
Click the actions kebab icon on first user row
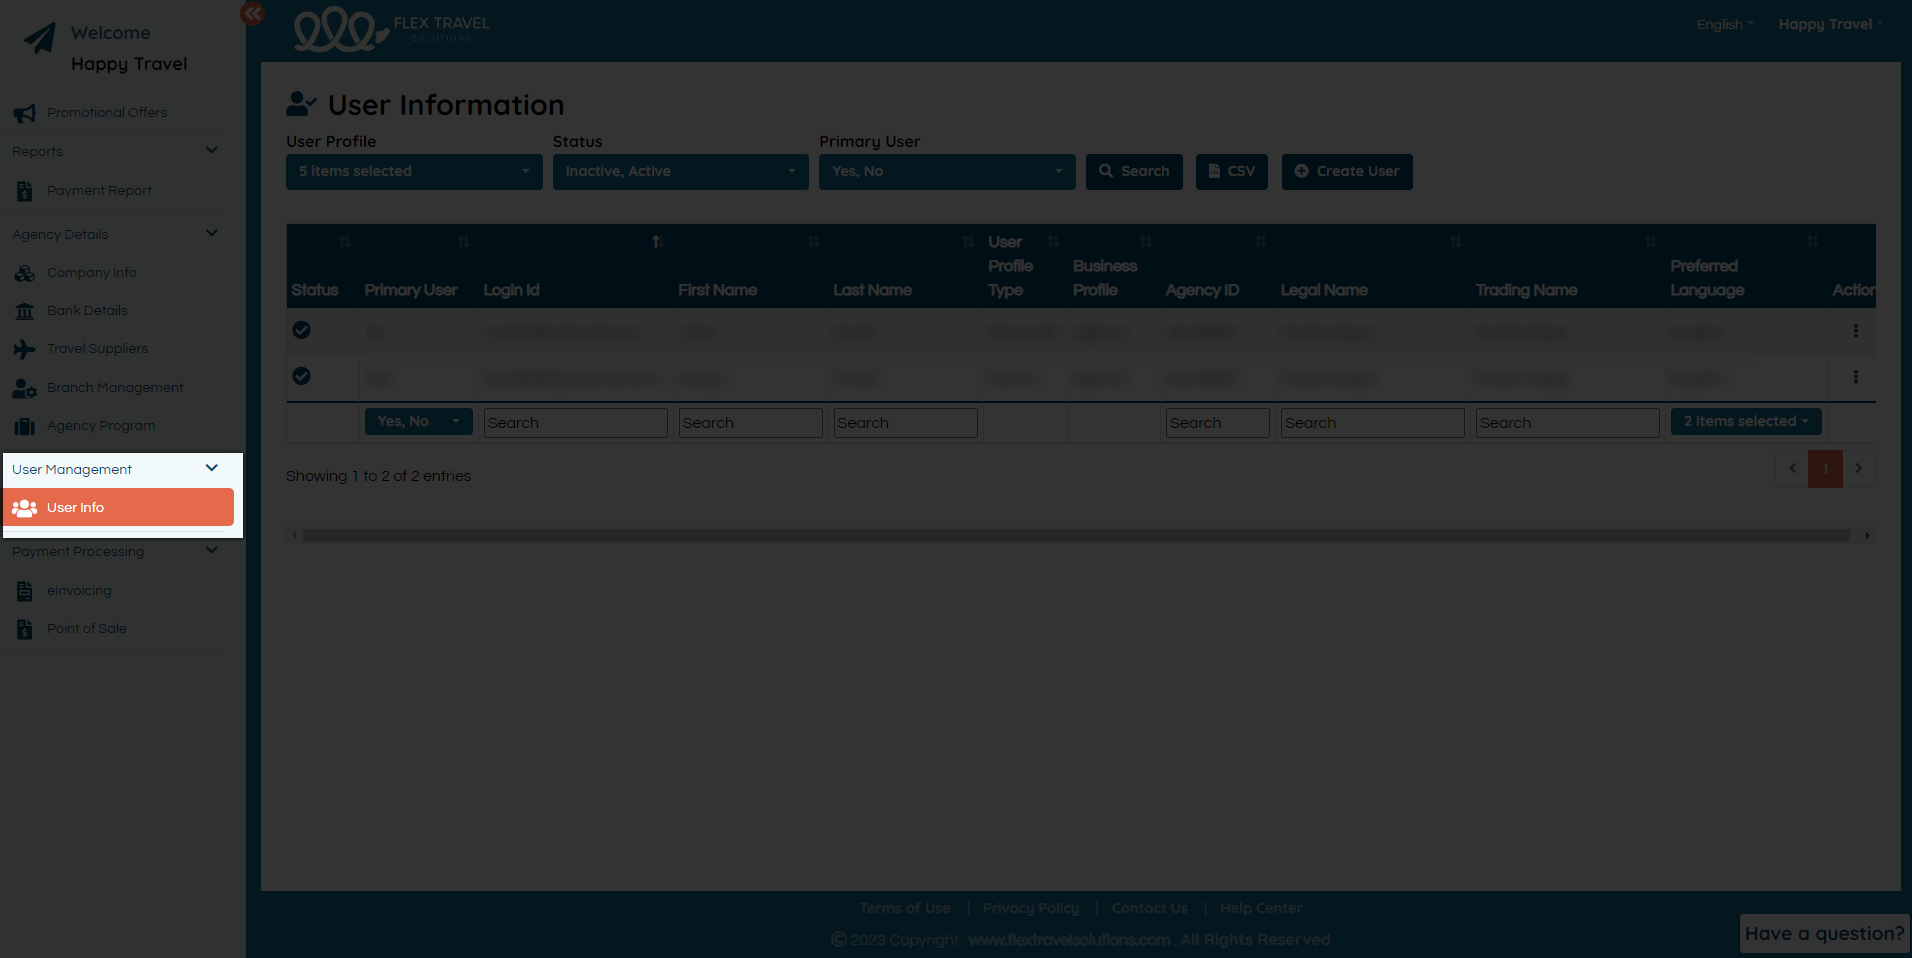click(x=1856, y=331)
